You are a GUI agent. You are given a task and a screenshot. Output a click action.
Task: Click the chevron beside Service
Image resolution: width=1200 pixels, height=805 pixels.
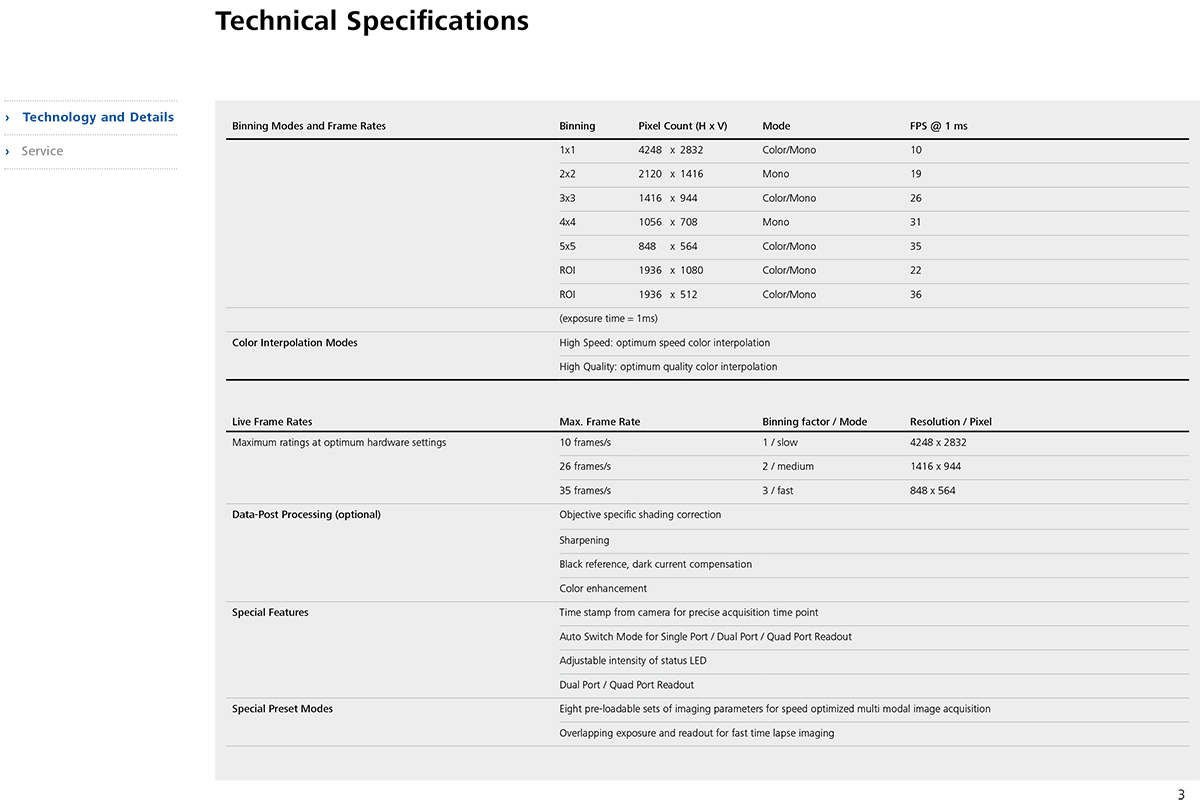pos(8,151)
